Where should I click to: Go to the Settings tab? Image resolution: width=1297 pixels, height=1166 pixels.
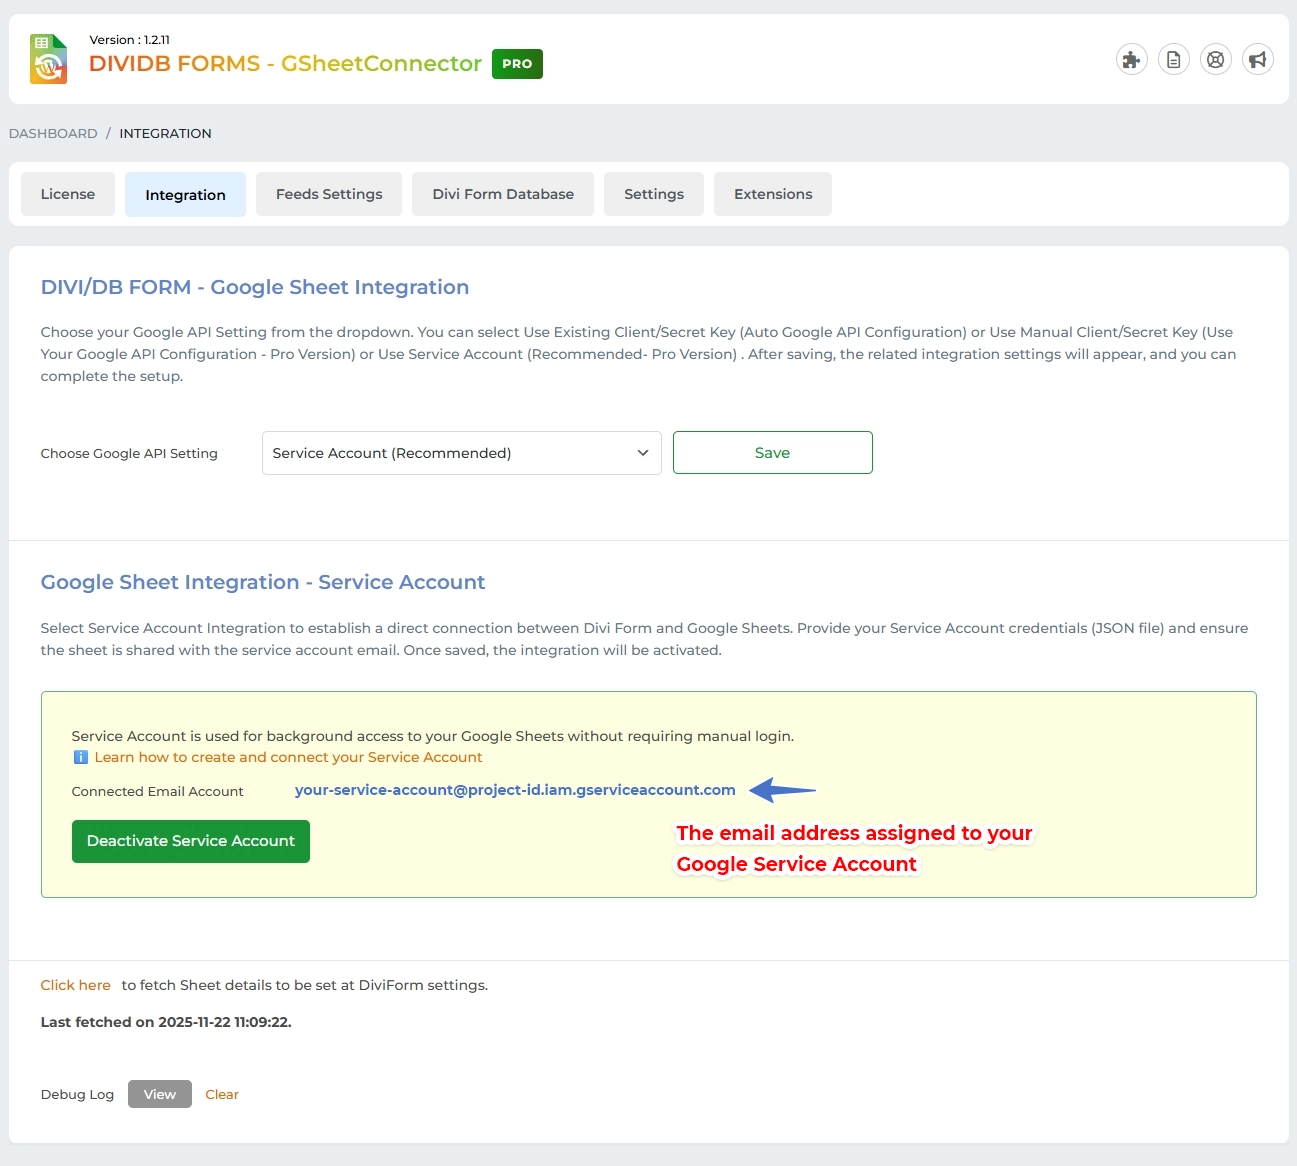pos(654,194)
